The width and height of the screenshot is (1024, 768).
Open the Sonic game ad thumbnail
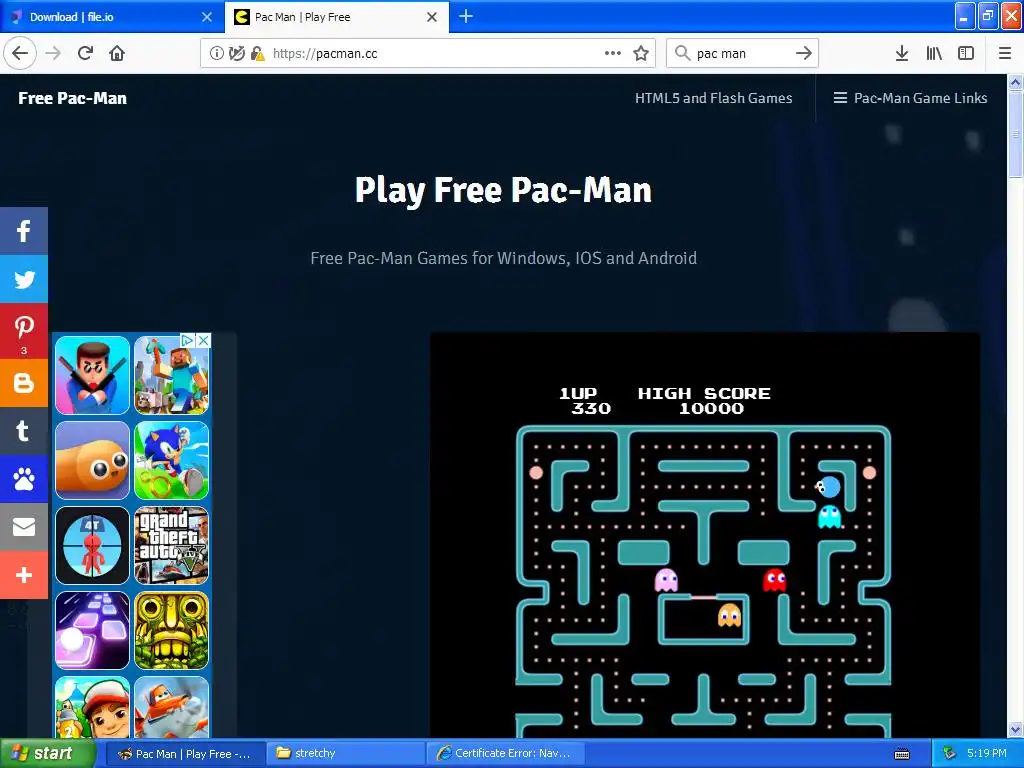tap(172, 460)
